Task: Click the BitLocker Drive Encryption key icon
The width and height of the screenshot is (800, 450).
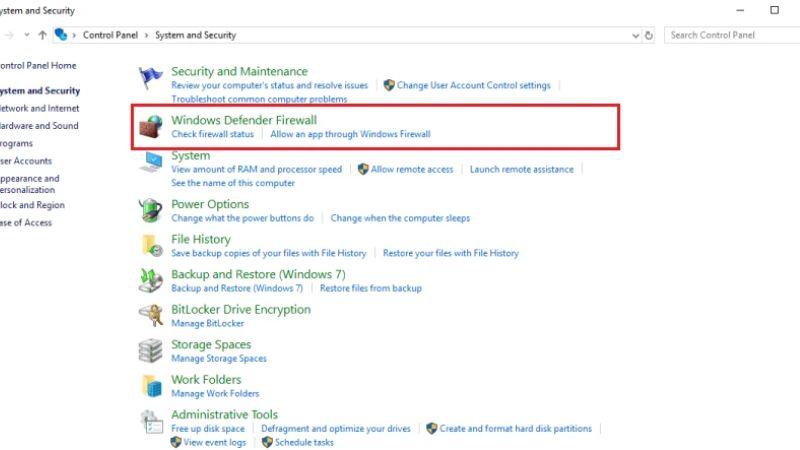Action: pyautogui.click(x=152, y=316)
